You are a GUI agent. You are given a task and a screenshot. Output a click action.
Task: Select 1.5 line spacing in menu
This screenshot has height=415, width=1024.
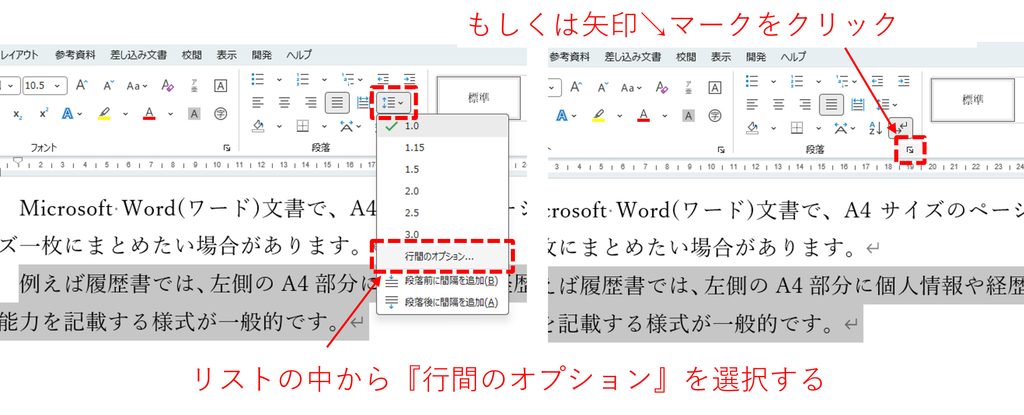[x=443, y=169]
